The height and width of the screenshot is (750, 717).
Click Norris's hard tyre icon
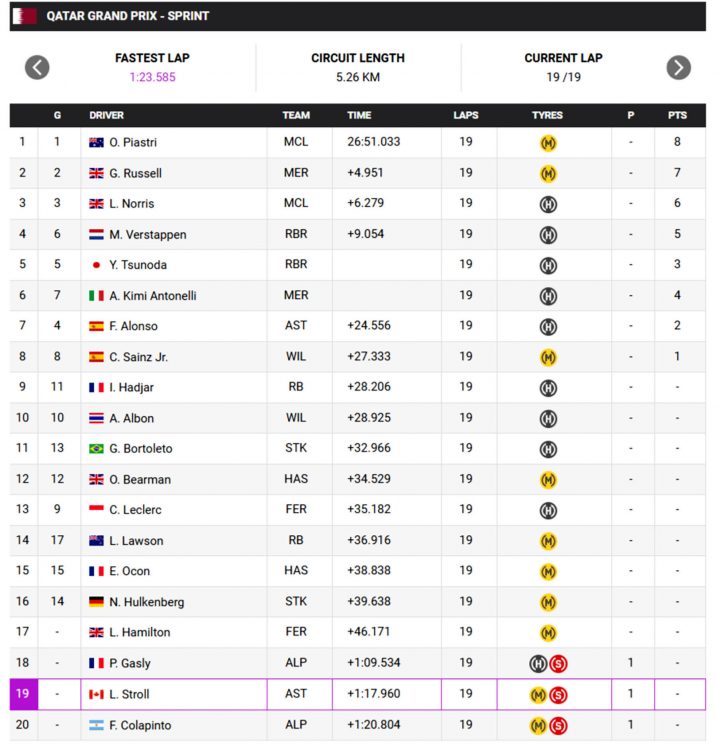[548, 204]
